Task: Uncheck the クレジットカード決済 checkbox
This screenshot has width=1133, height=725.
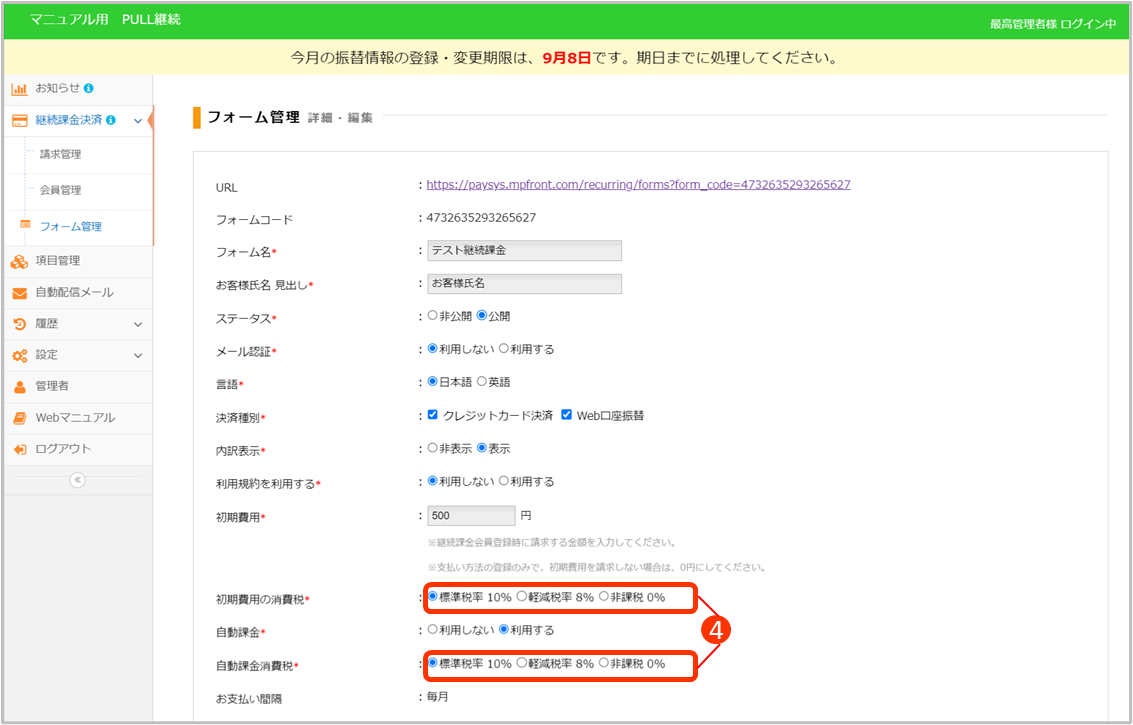Action: coord(432,415)
